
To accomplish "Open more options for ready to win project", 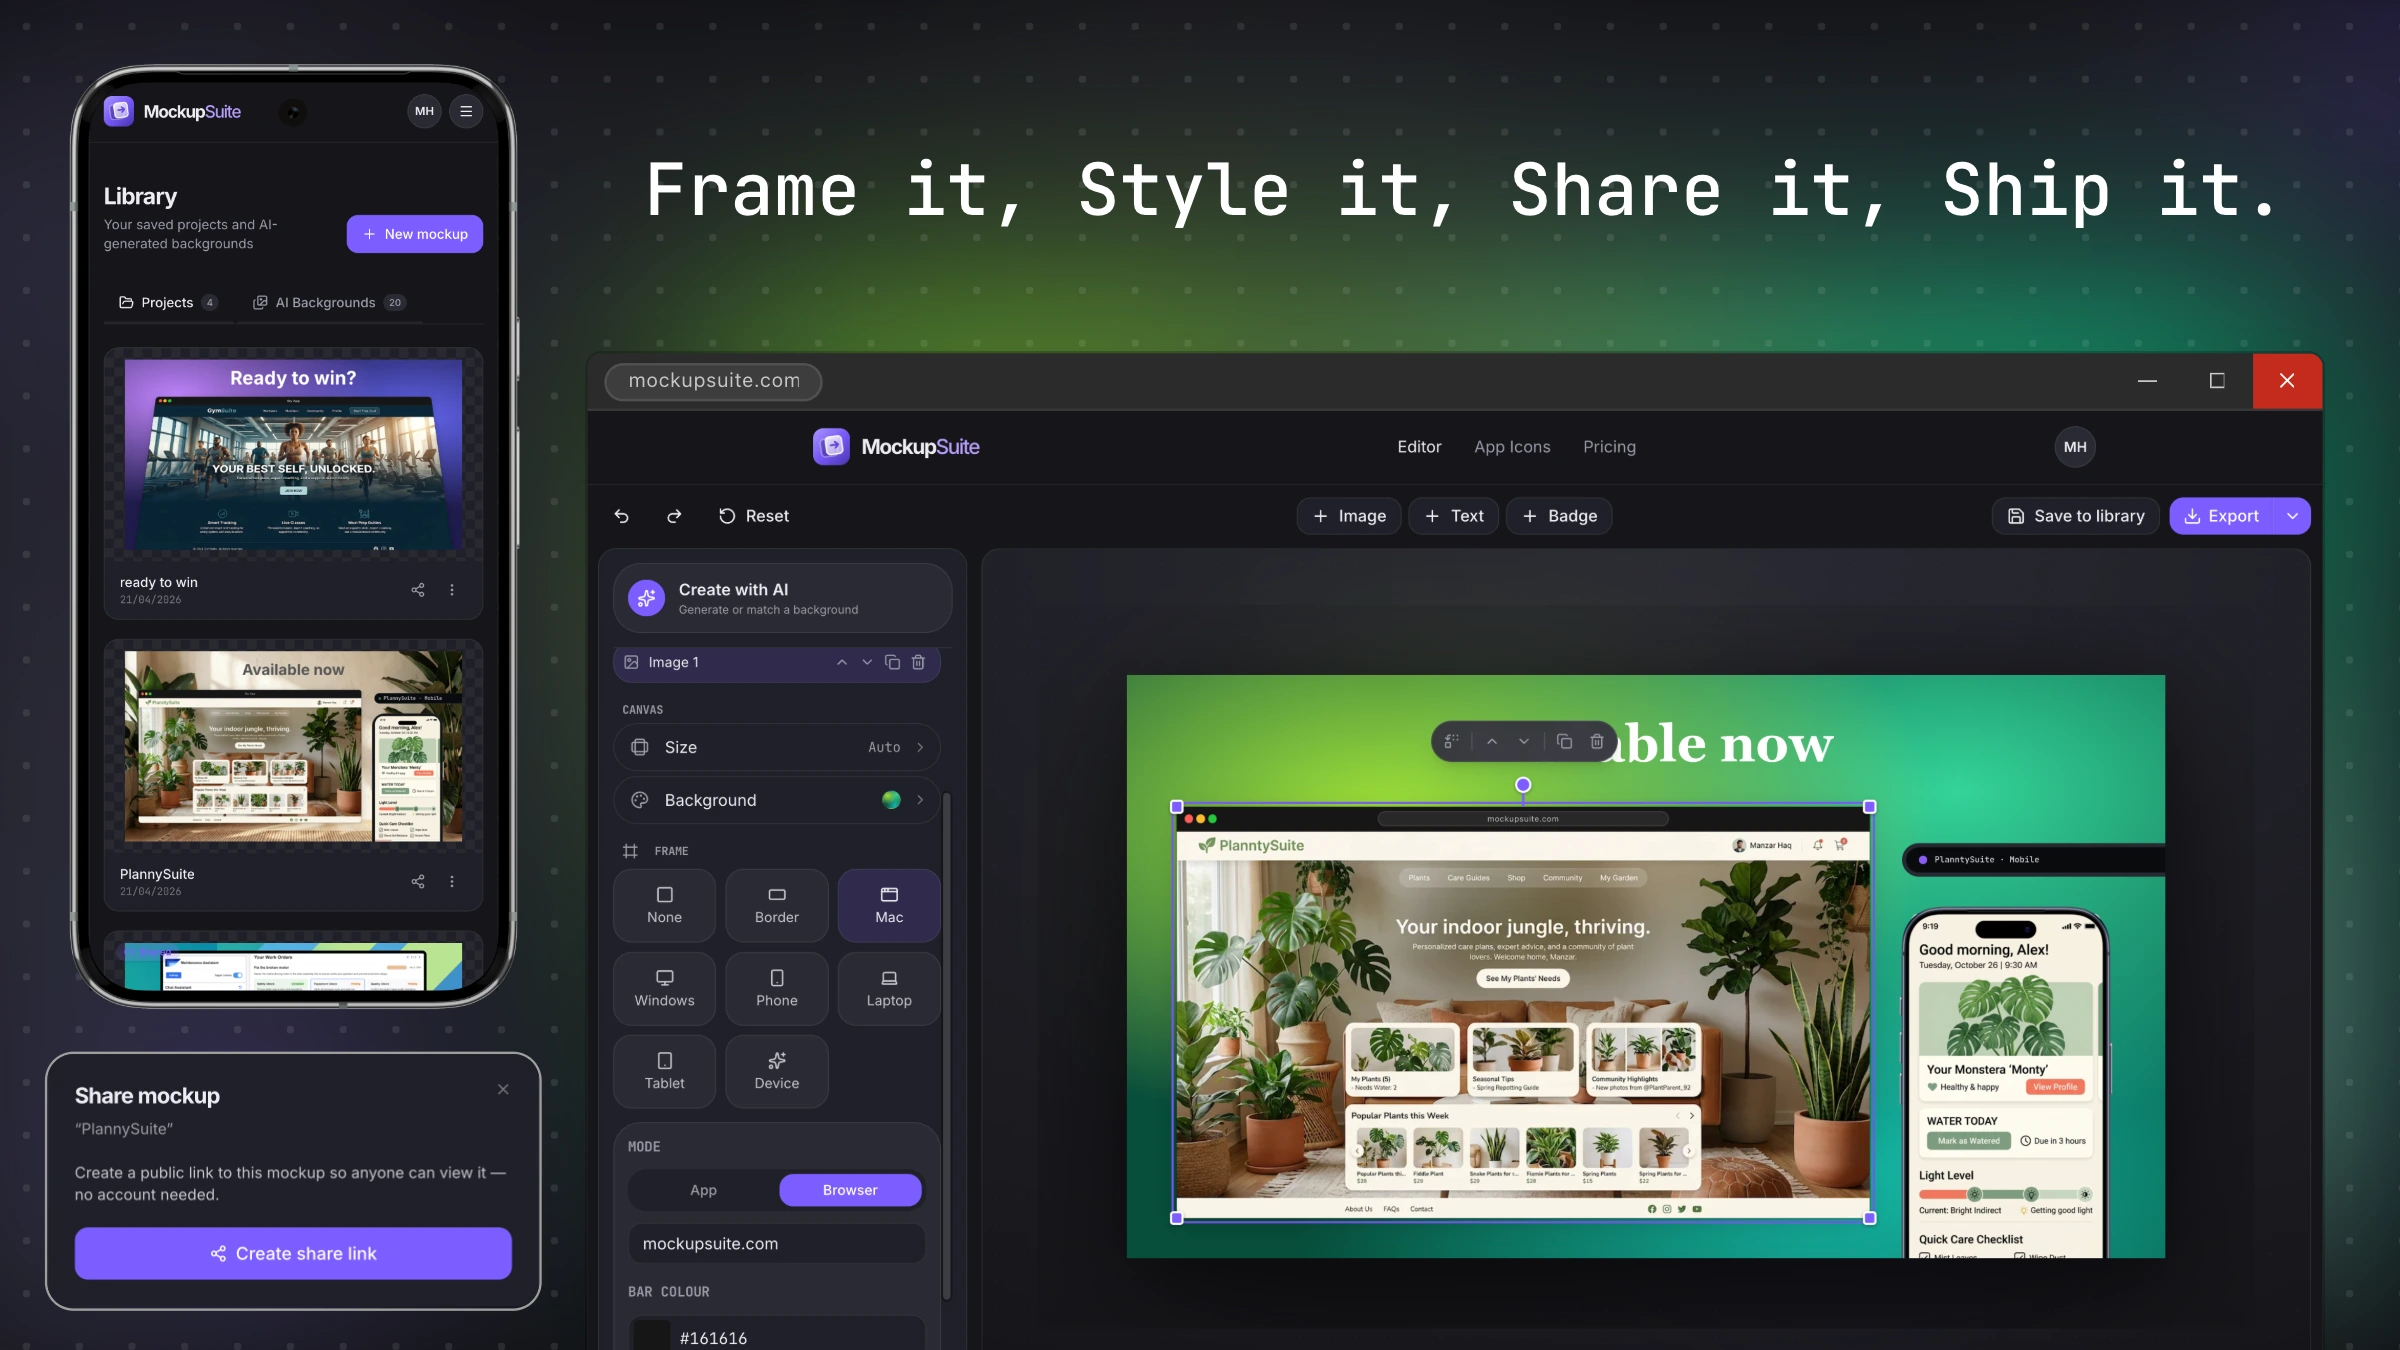I will coord(452,590).
